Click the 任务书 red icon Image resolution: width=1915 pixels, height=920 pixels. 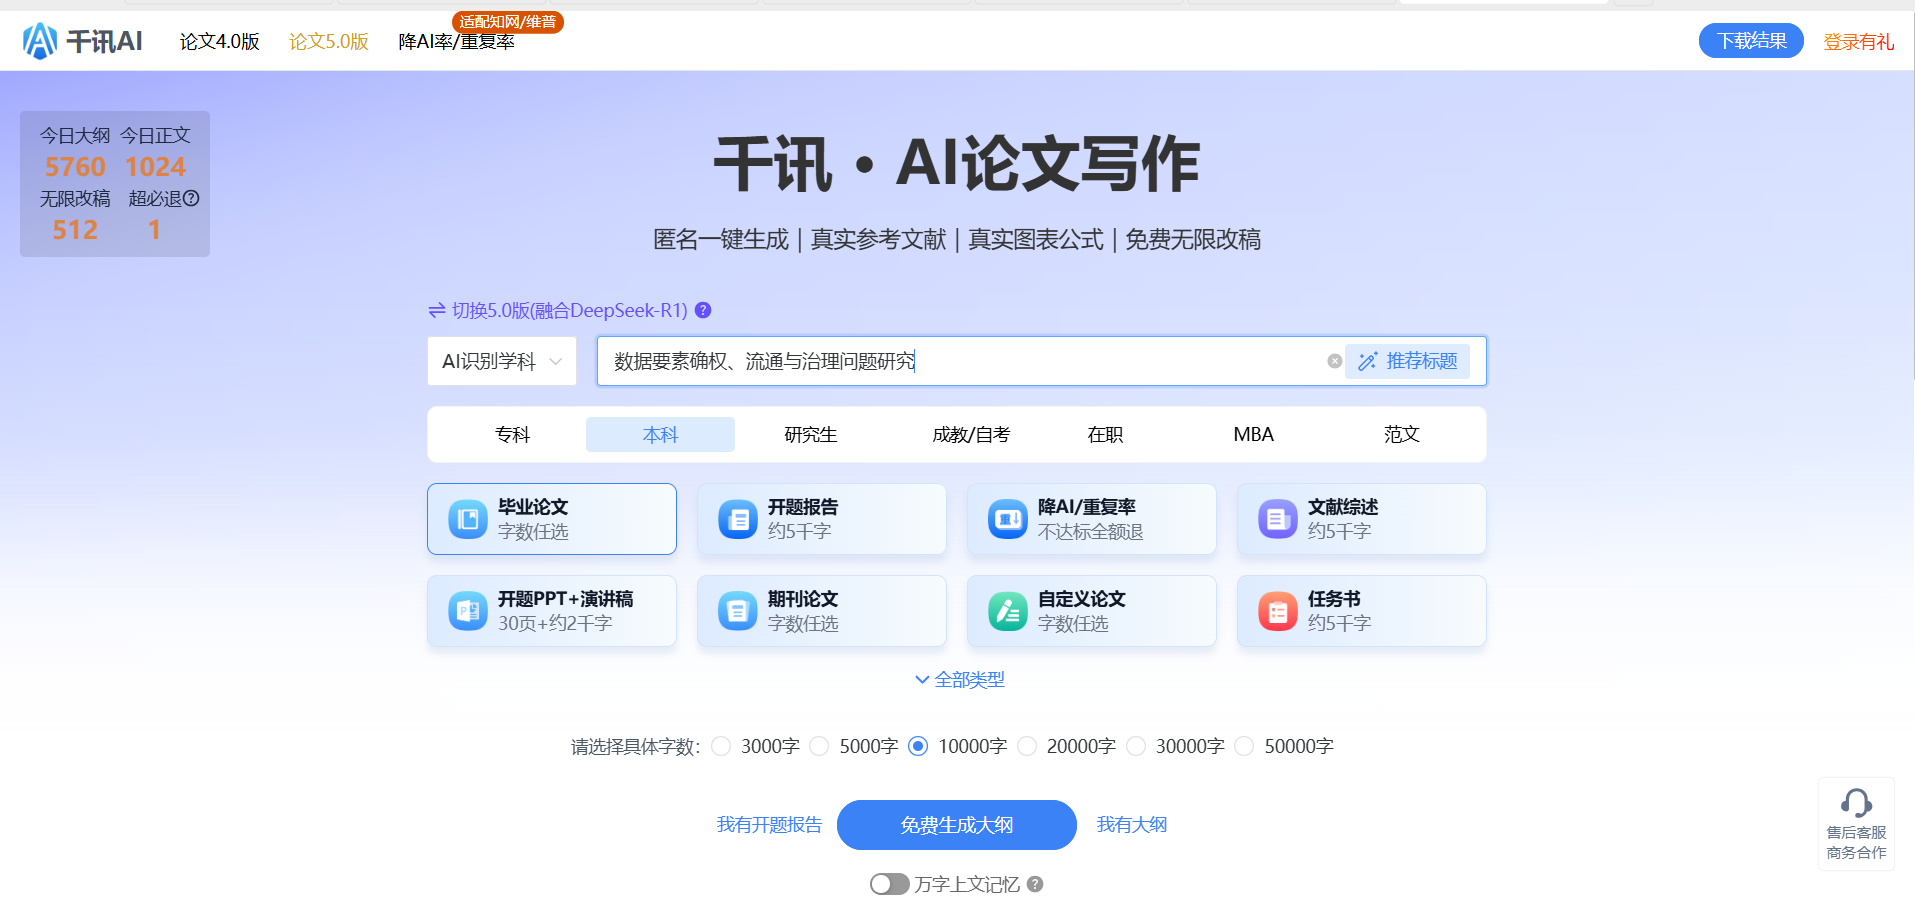[1277, 611]
